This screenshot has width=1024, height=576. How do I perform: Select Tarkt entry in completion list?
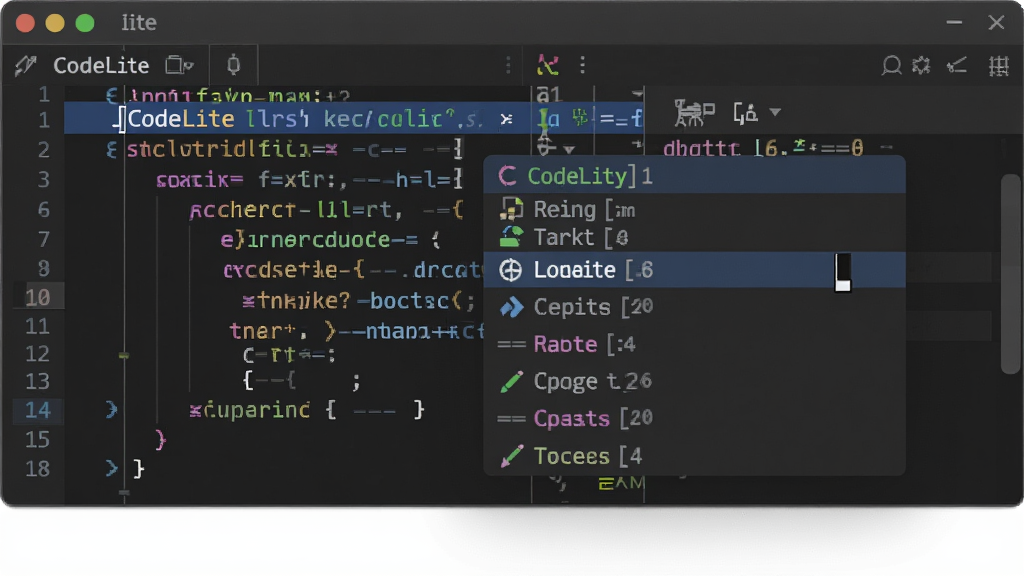point(694,238)
